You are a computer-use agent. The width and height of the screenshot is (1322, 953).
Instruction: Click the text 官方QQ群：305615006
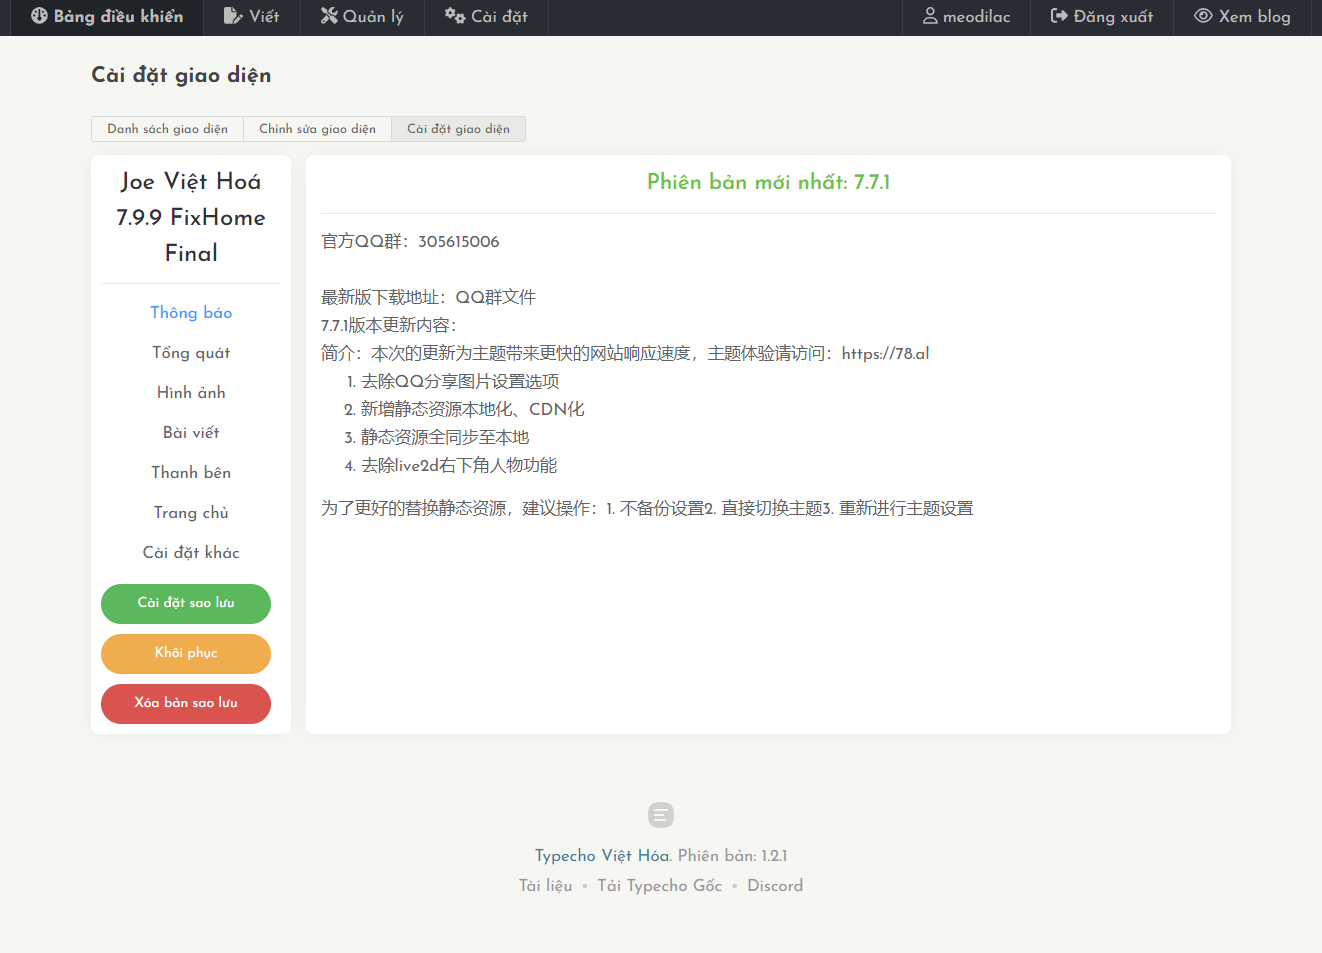410,242
